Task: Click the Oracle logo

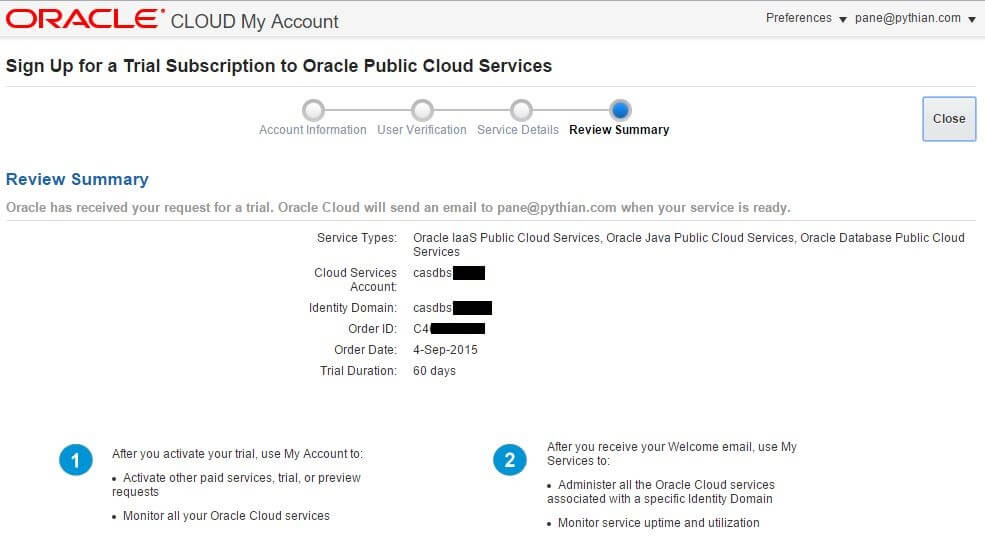Action: [x=85, y=19]
